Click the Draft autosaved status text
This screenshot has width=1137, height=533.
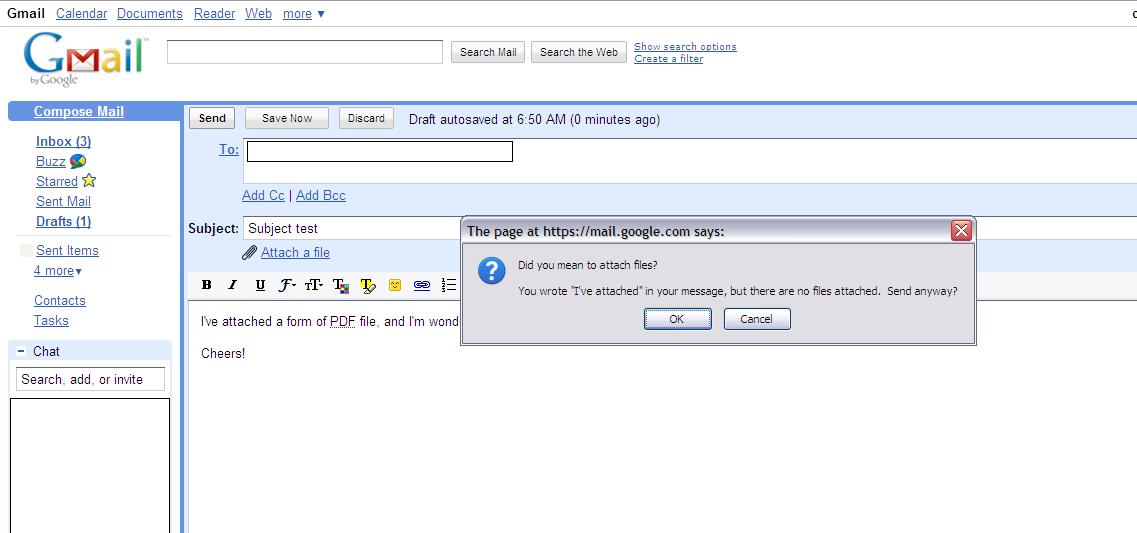pyautogui.click(x=534, y=119)
